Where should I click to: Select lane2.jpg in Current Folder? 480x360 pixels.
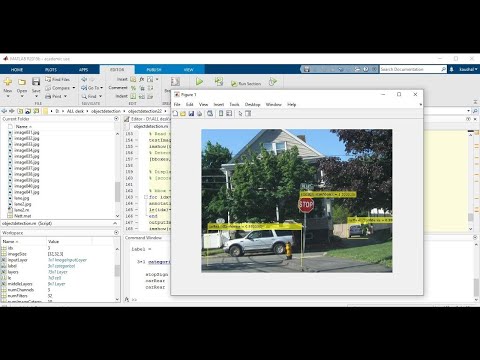point(23,204)
